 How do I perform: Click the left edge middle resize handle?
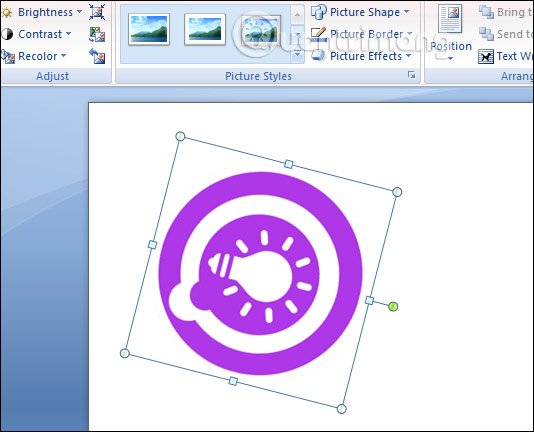(153, 245)
